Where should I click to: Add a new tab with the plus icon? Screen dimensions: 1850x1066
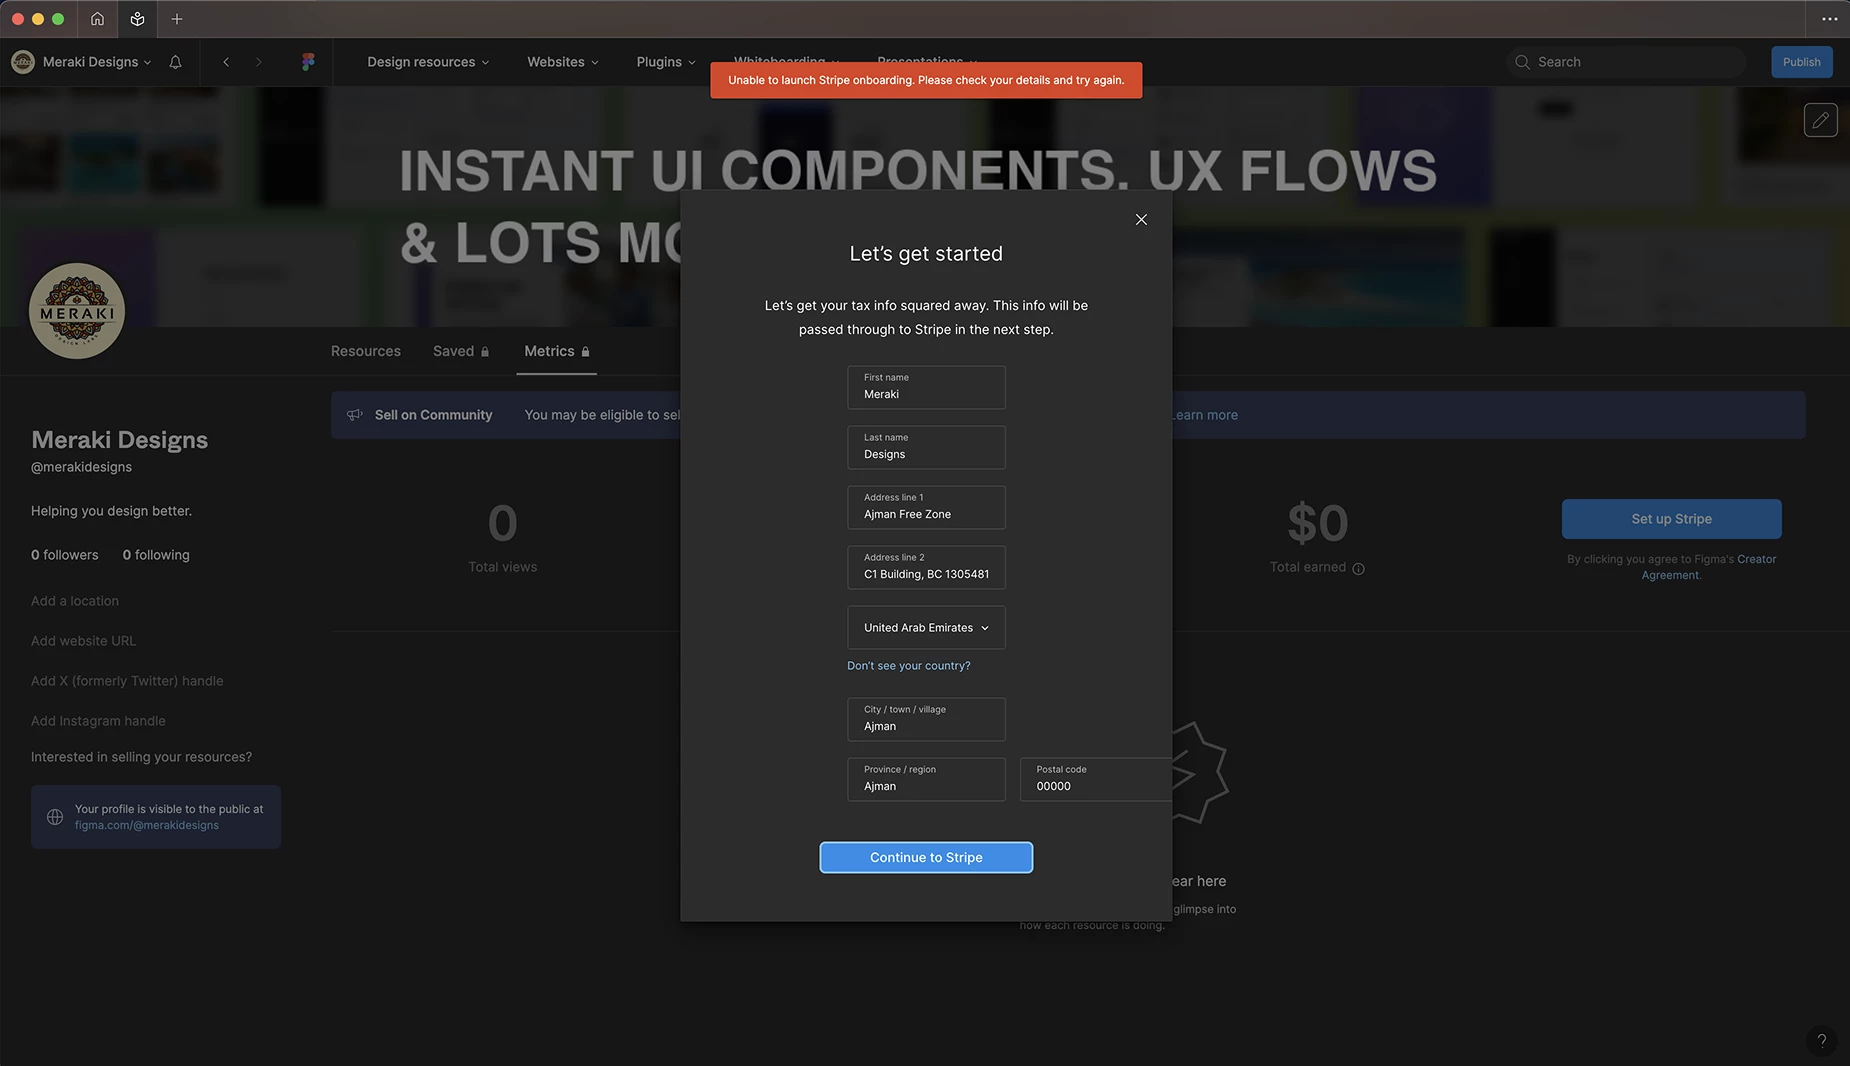click(177, 19)
